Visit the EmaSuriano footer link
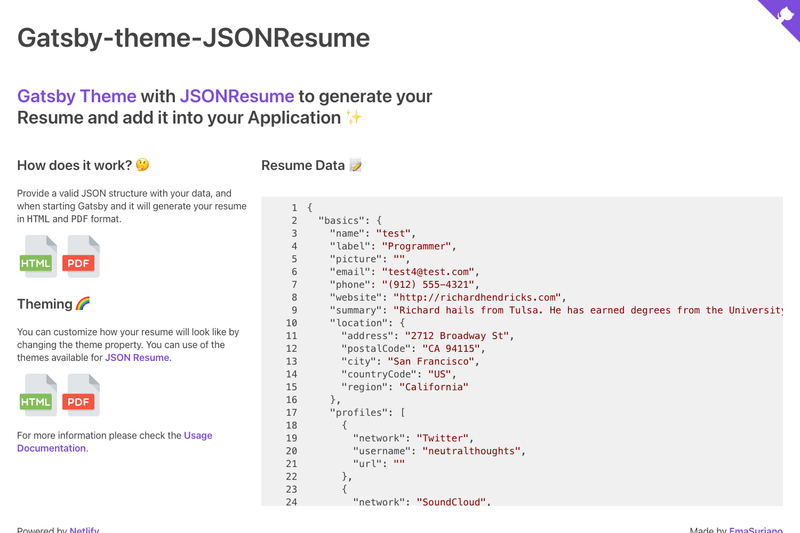Viewport: 800px width, 533px height. [756, 529]
